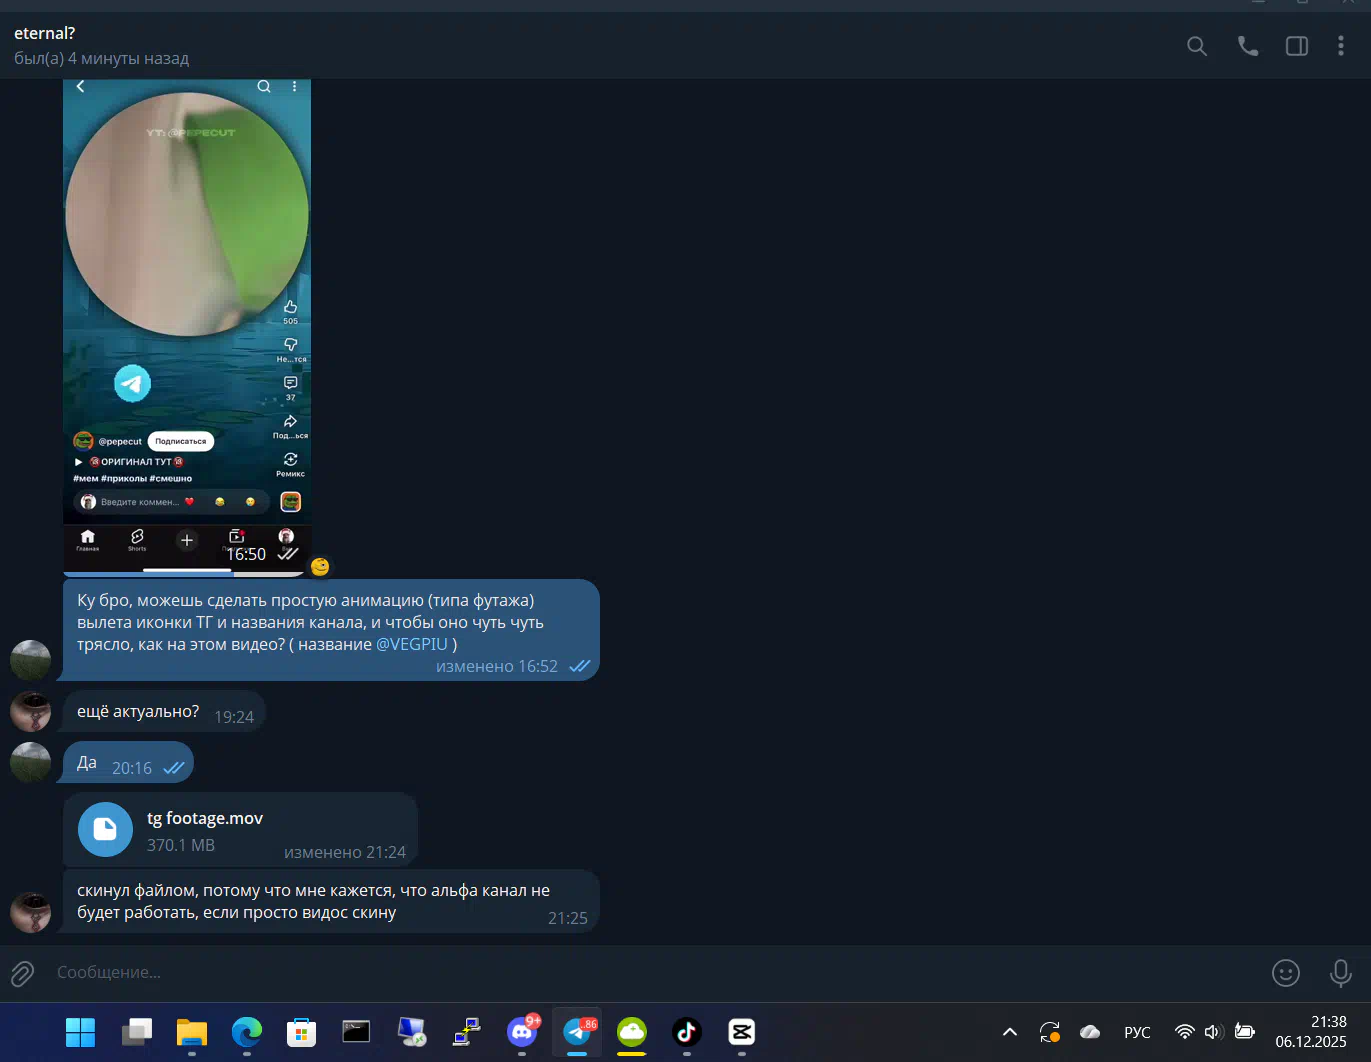Screen dimensions: 1371x1062
Task: Click the 'был(а) 4 минуты назад' status
Action: (x=101, y=58)
